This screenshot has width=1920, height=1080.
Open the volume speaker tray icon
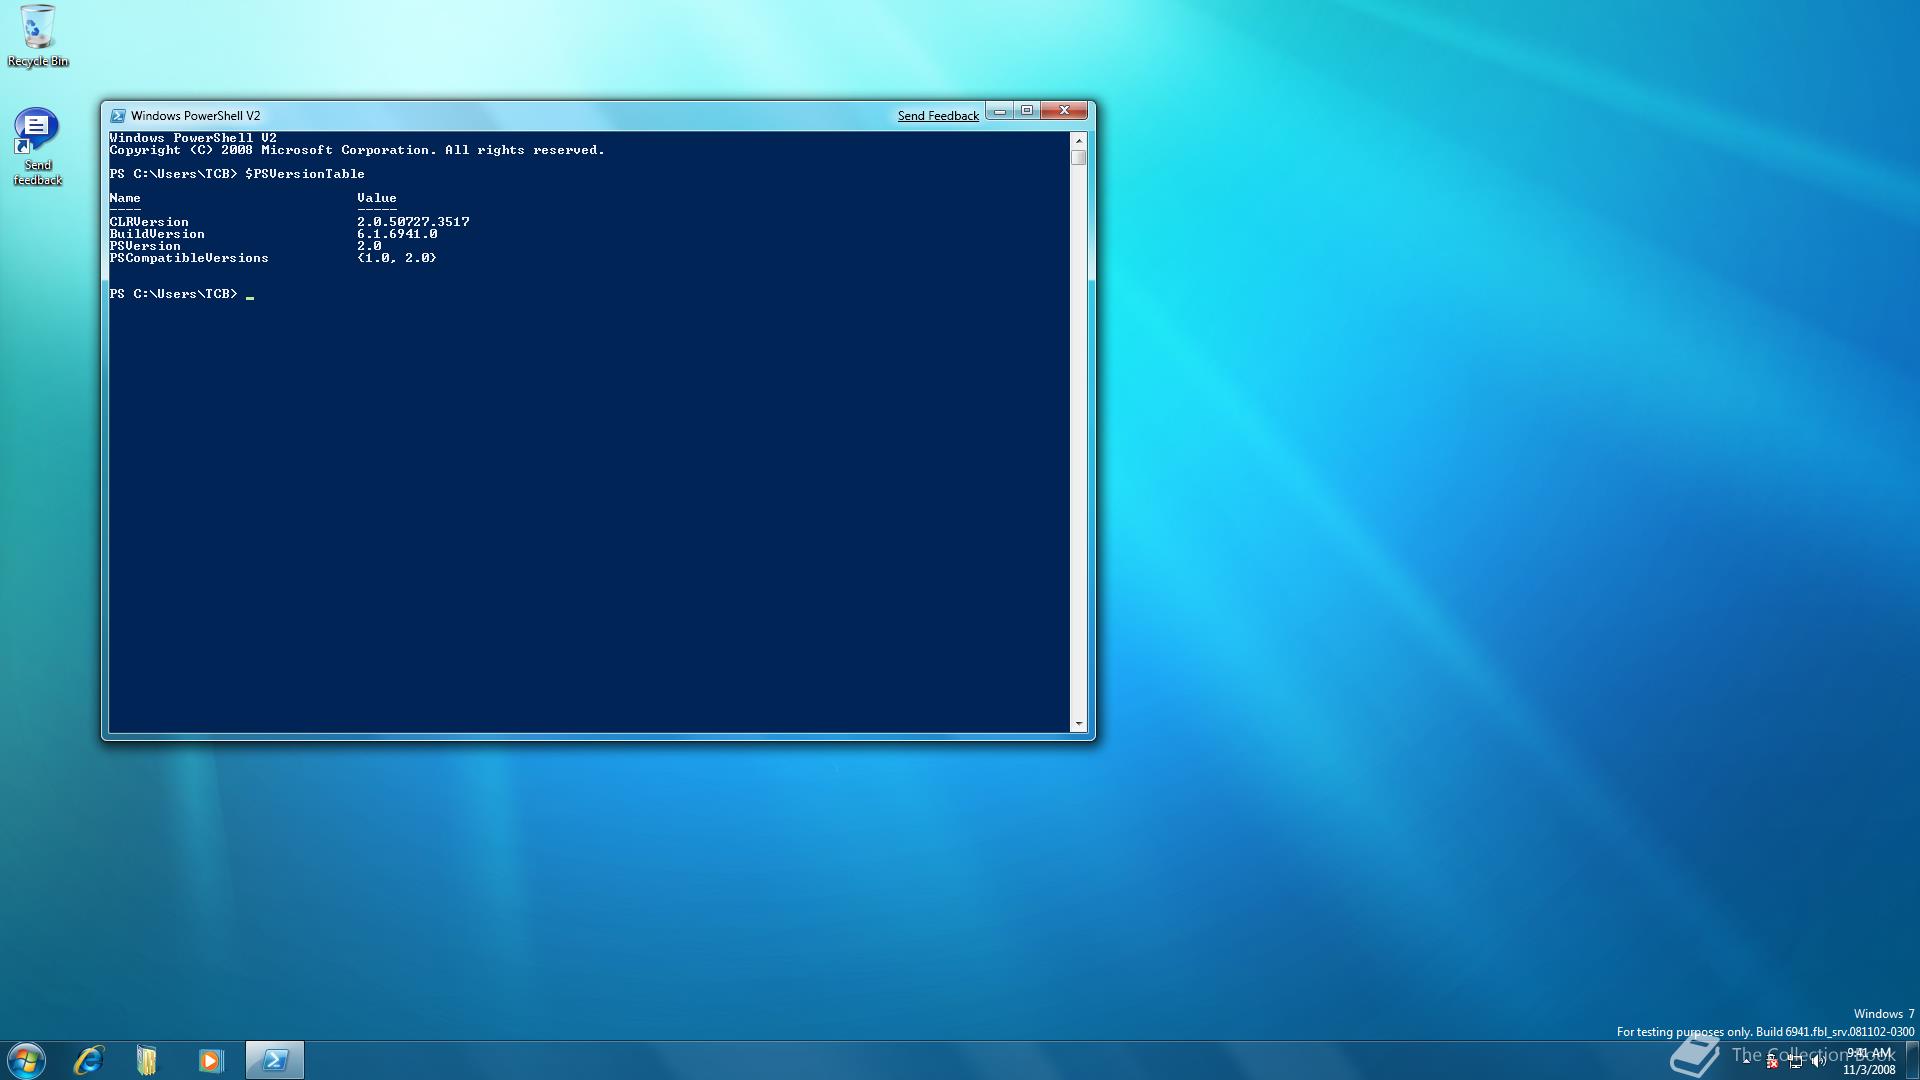tap(1817, 1062)
